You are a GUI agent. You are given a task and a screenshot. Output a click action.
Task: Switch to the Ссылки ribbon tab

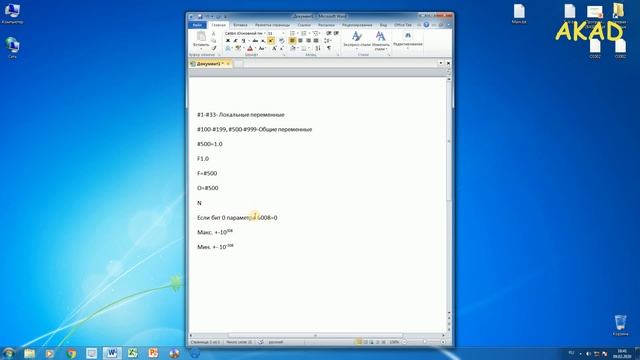(304, 25)
